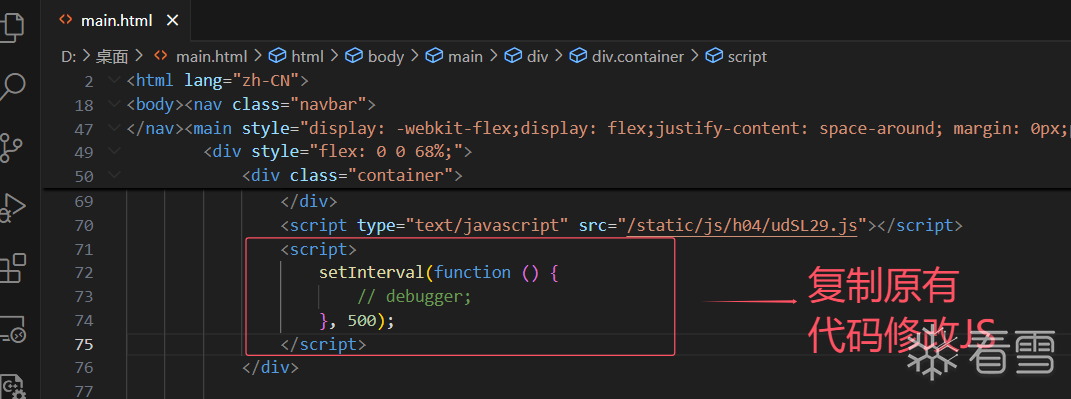Collapse the body fold arrow at line 18
The image size is (1071, 399).
click(113, 105)
